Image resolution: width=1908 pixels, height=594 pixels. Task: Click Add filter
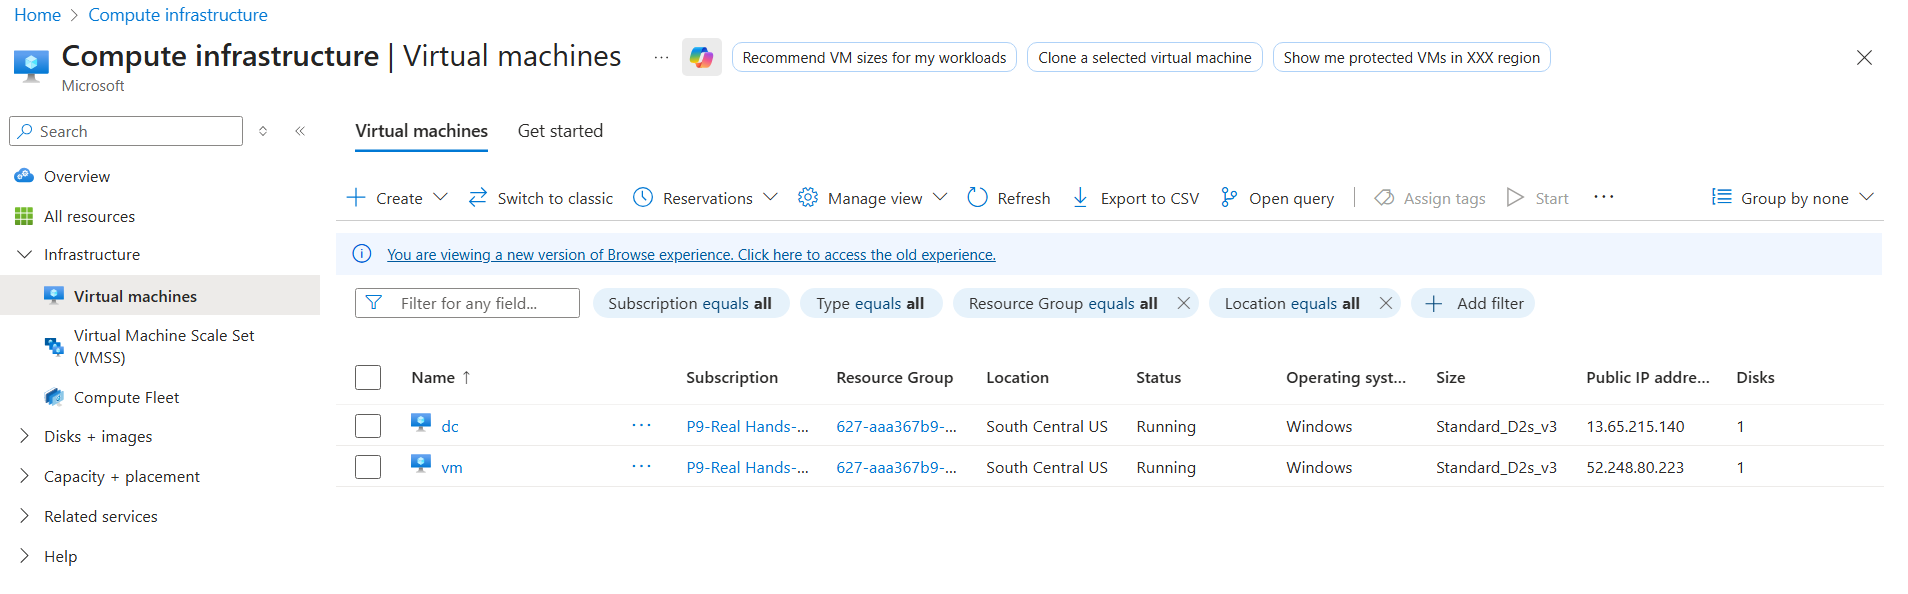pos(1473,303)
